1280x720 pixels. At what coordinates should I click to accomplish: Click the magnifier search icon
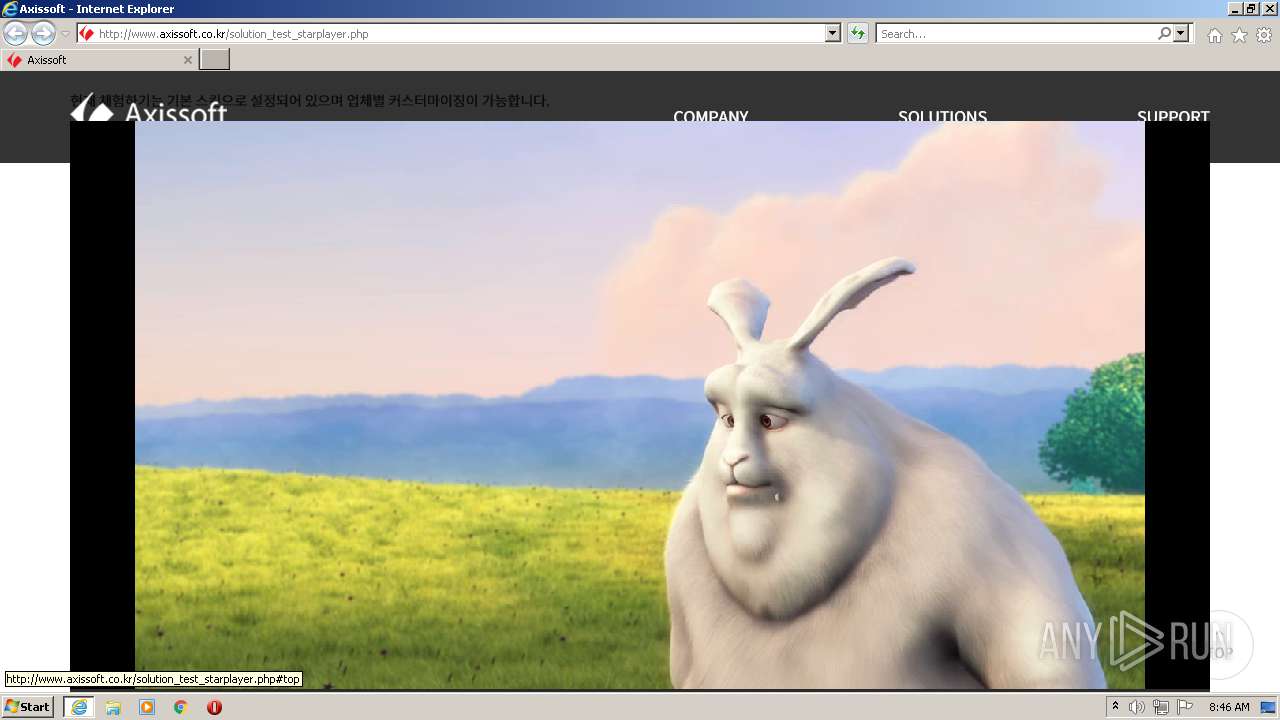(x=1164, y=34)
